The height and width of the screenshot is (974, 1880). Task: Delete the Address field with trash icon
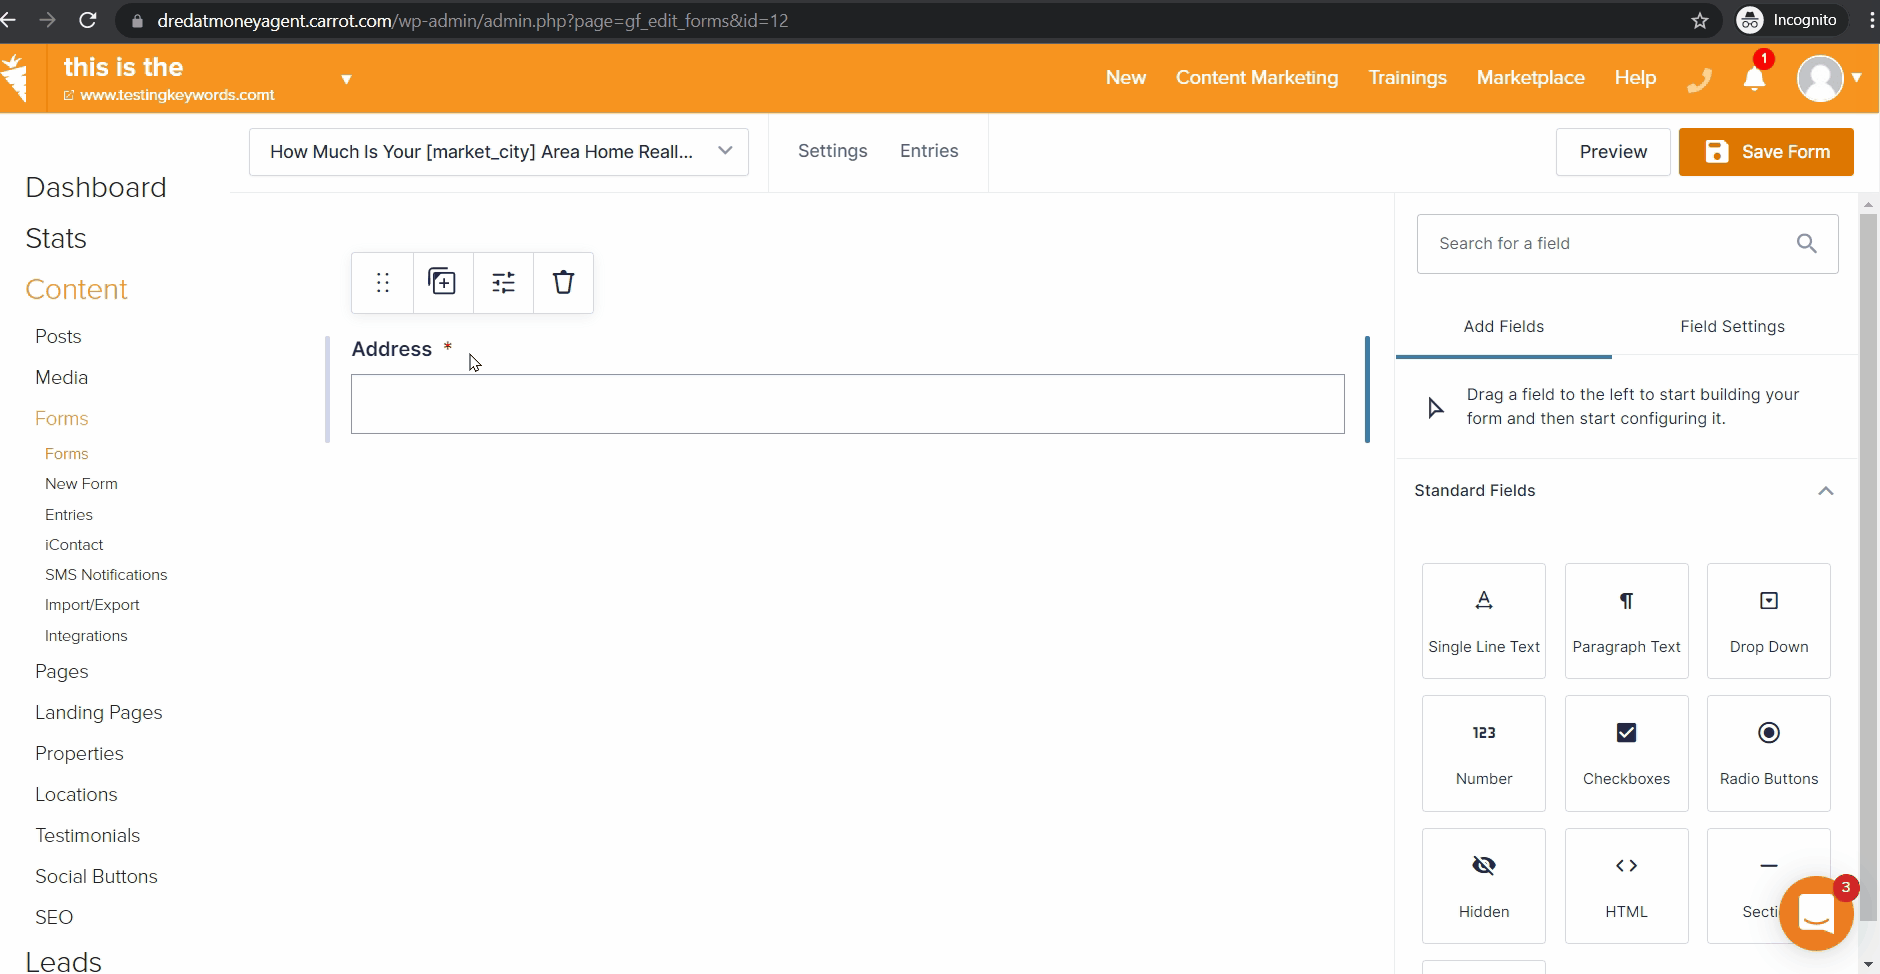(563, 283)
